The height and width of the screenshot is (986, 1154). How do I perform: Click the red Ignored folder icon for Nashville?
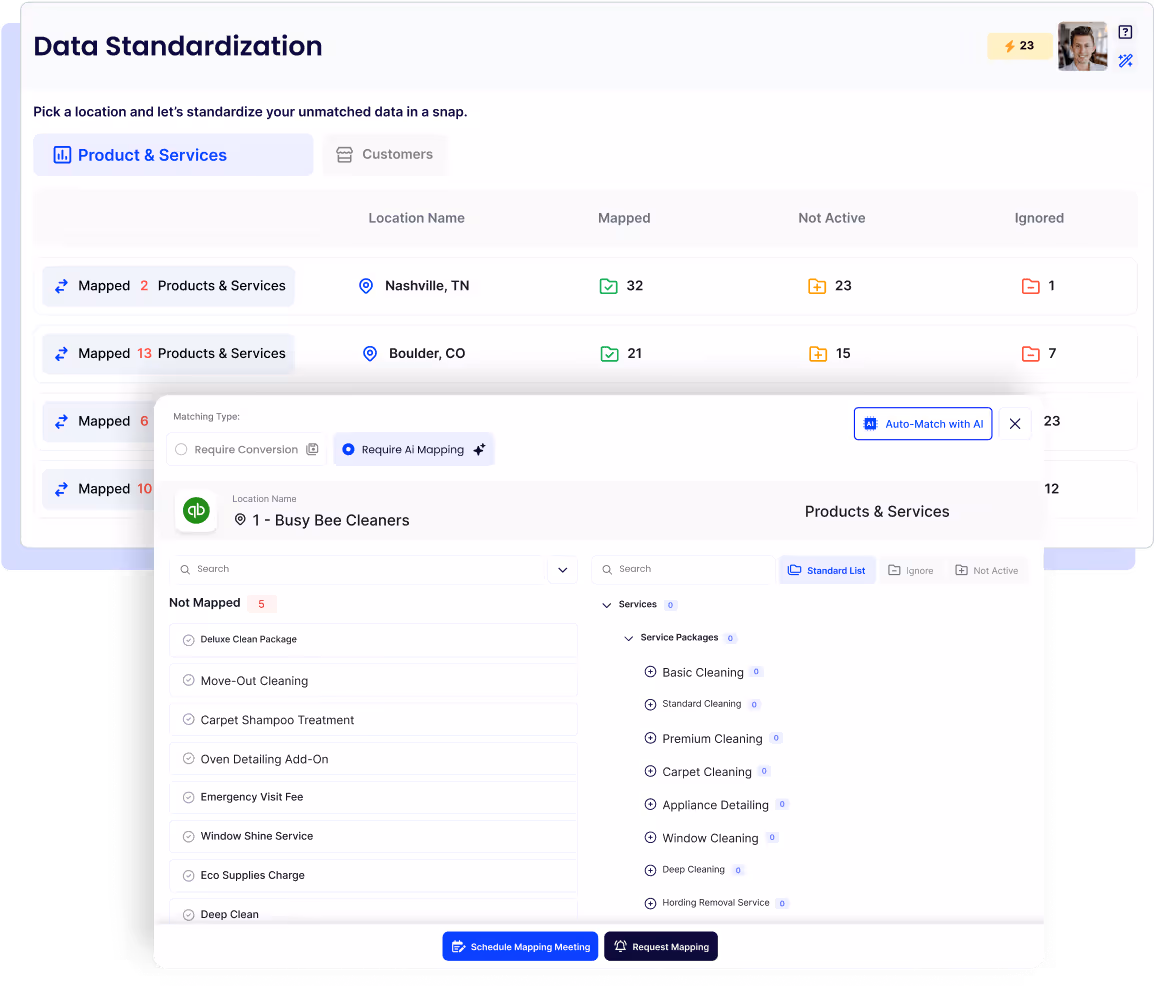pyautogui.click(x=1030, y=286)
